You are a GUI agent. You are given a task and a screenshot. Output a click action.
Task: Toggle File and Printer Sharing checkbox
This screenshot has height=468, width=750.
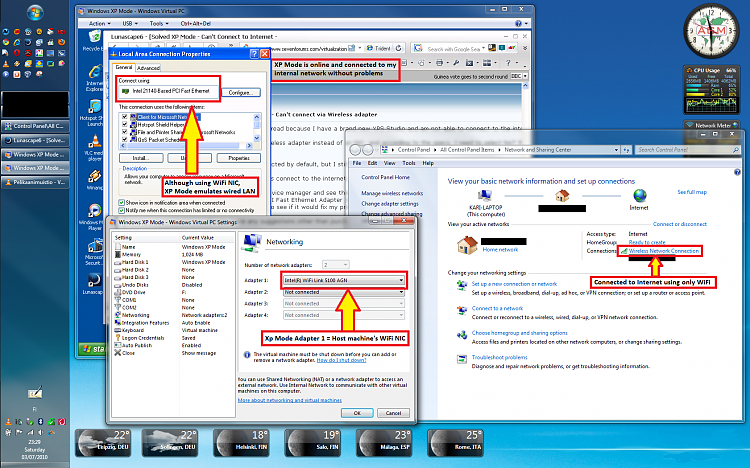tap(125, 132)
